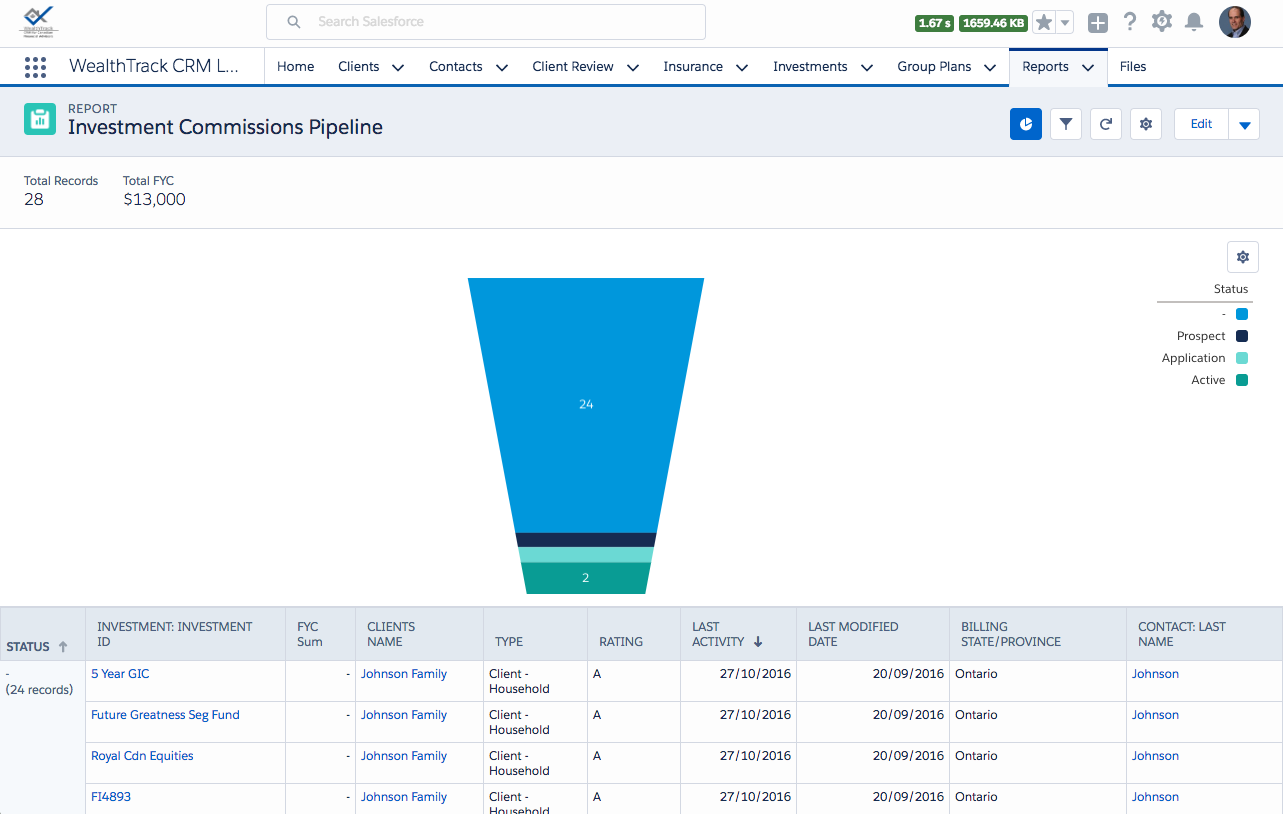Viewport: 1283px width, 814px height.
Task: Expand the Clients tab chevron
Action: 398,67
